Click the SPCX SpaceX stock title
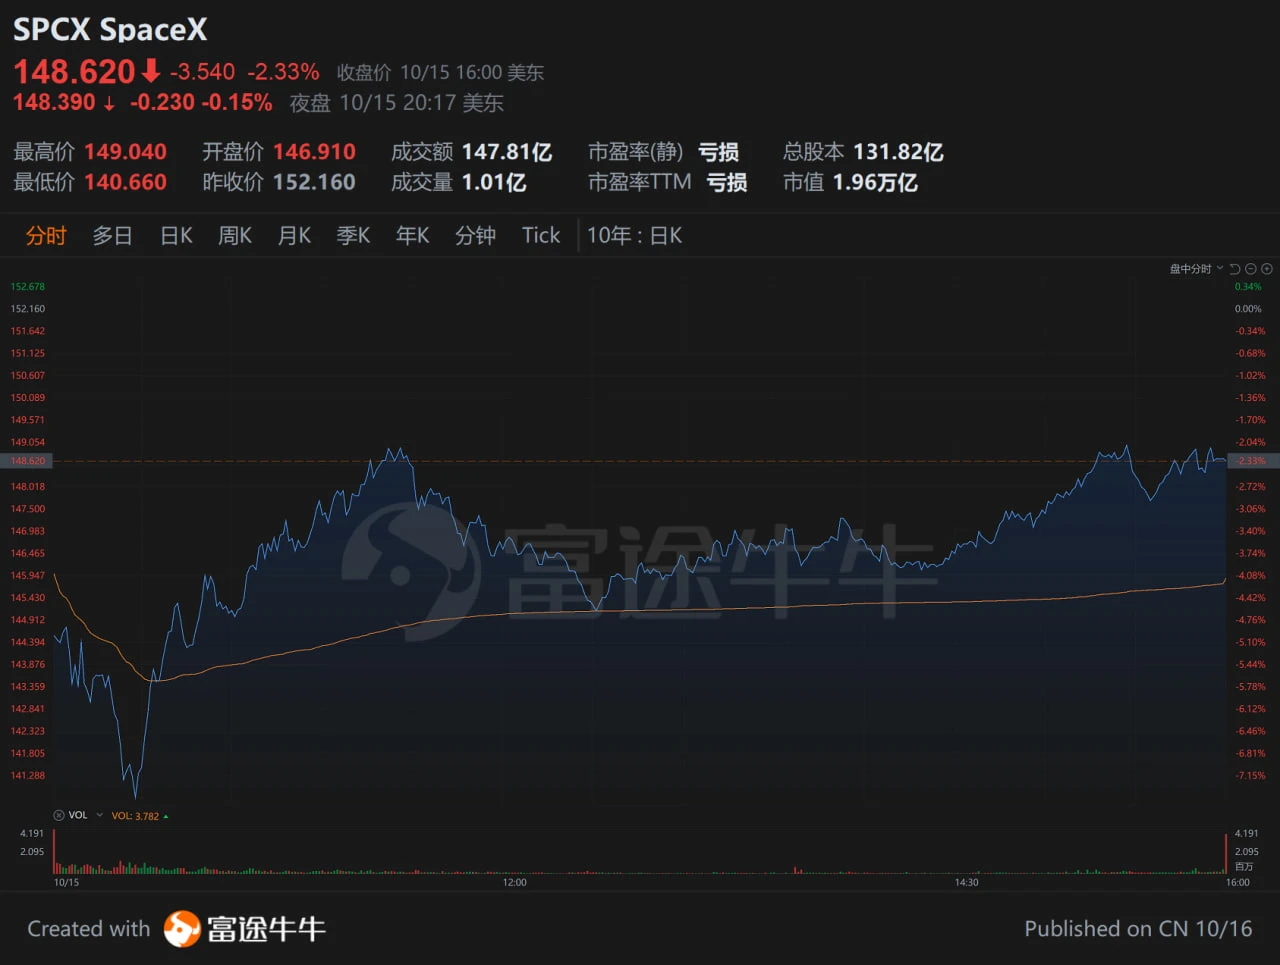This screenshot has height=965, width=1280. tap(110, 29)
